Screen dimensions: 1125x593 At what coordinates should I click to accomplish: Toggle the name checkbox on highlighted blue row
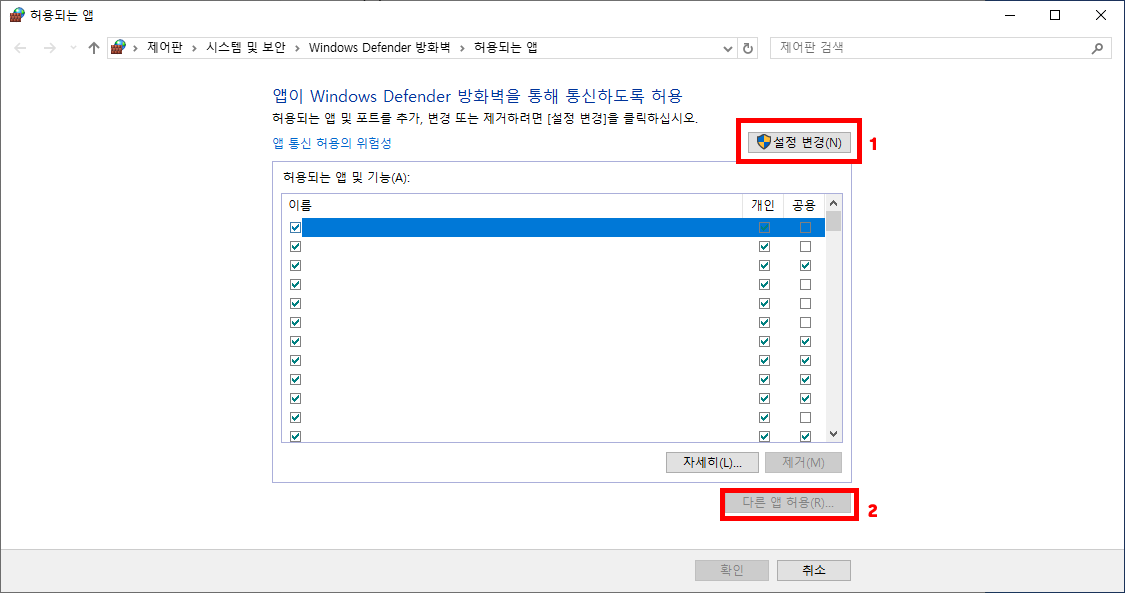[295, 227]
